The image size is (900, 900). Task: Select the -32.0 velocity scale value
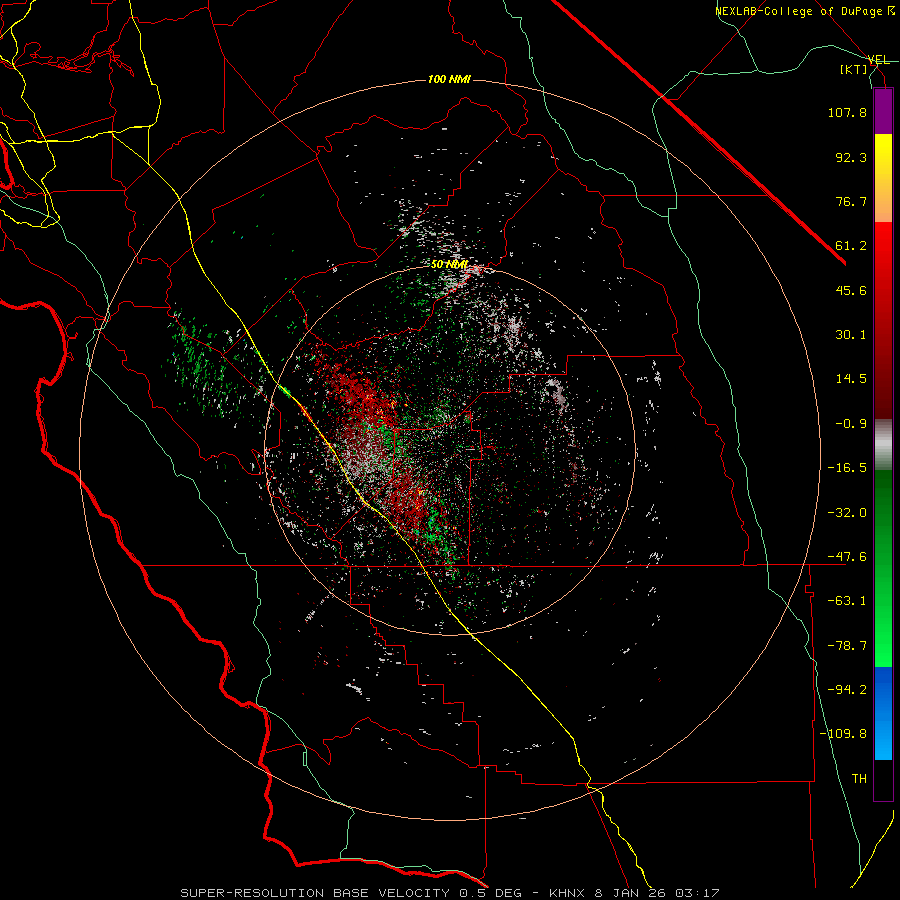point(847,513)
